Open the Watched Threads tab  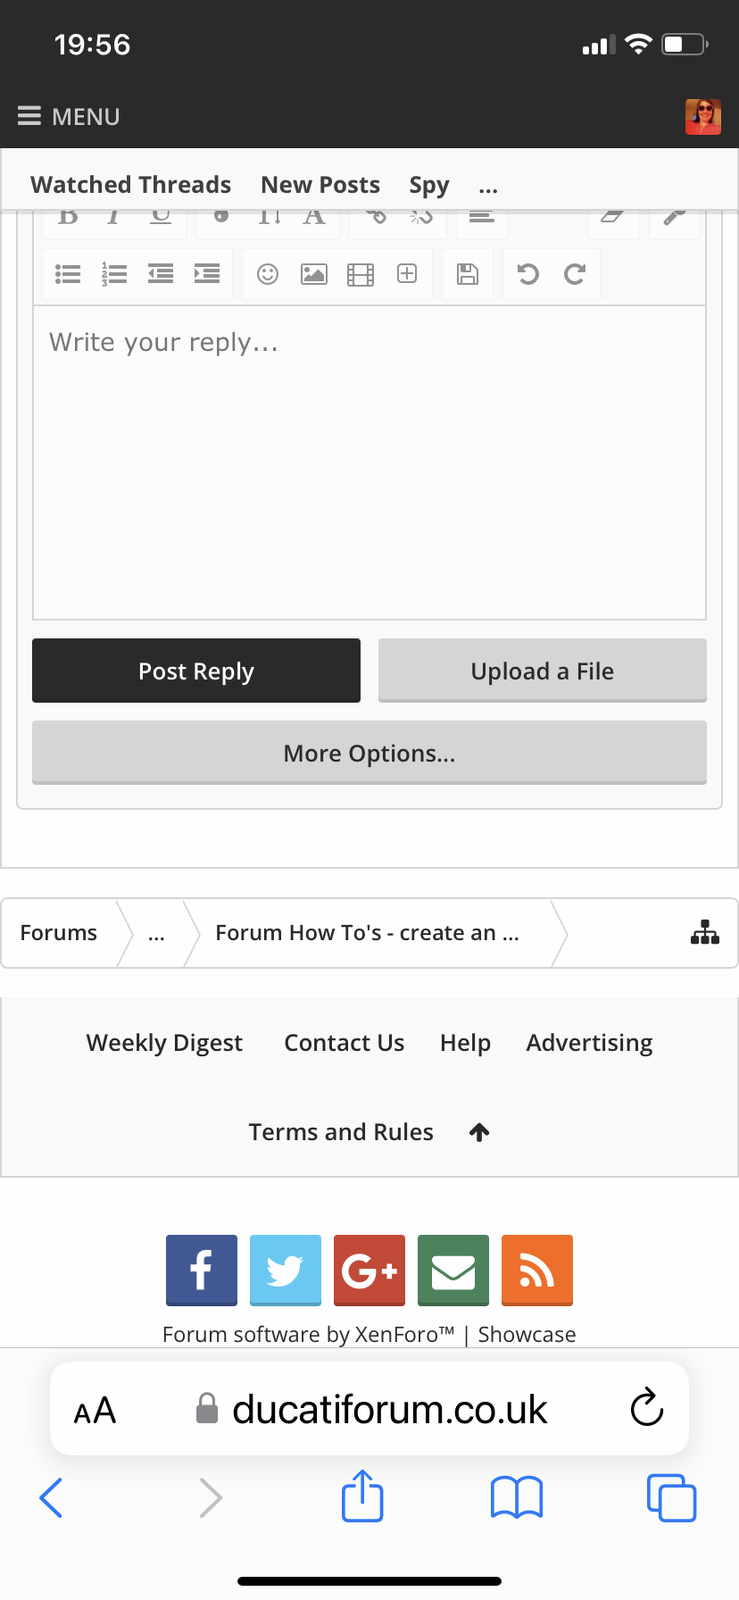coord(131,185)
